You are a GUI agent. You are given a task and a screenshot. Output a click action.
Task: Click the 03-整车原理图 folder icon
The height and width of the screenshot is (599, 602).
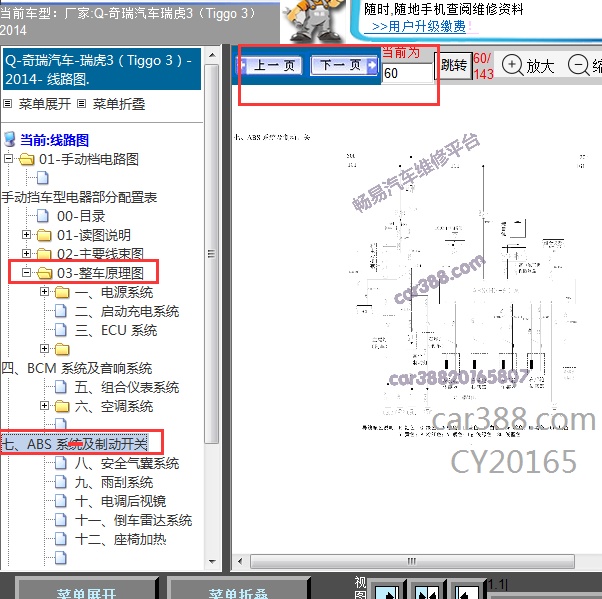(x=45, y=273)
